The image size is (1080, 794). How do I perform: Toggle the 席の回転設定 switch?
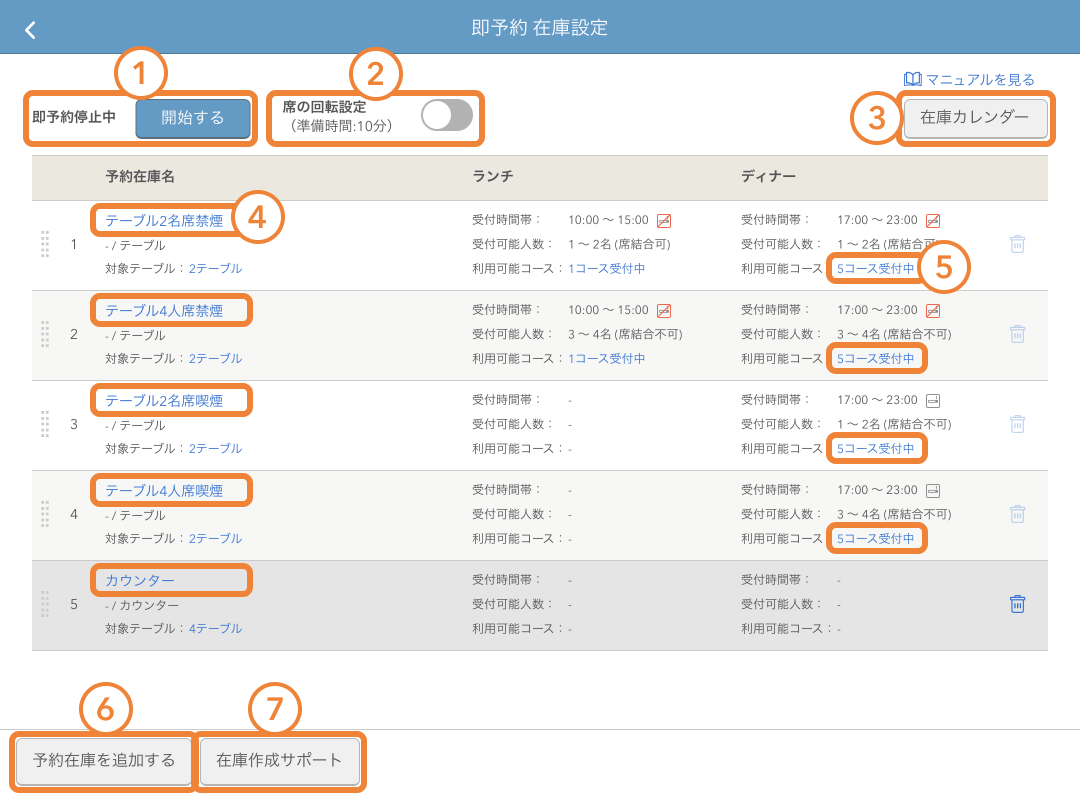click(x=446, y=116)
